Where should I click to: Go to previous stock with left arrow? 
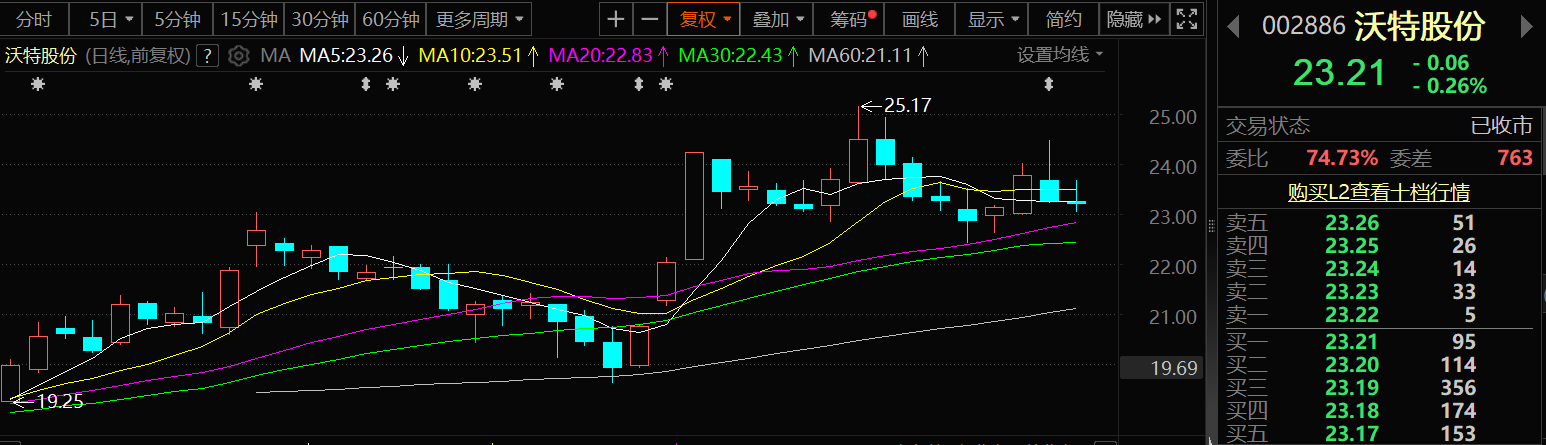click(x=1235, y=26)
